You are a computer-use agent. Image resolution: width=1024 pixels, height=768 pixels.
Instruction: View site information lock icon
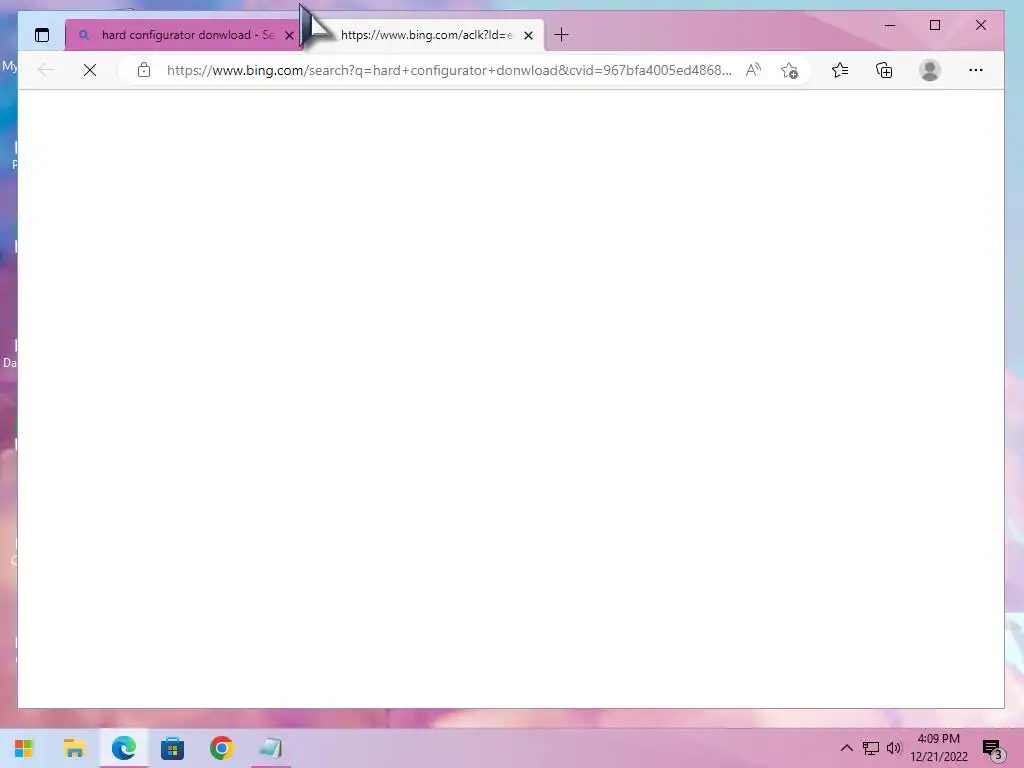[144, 70]
